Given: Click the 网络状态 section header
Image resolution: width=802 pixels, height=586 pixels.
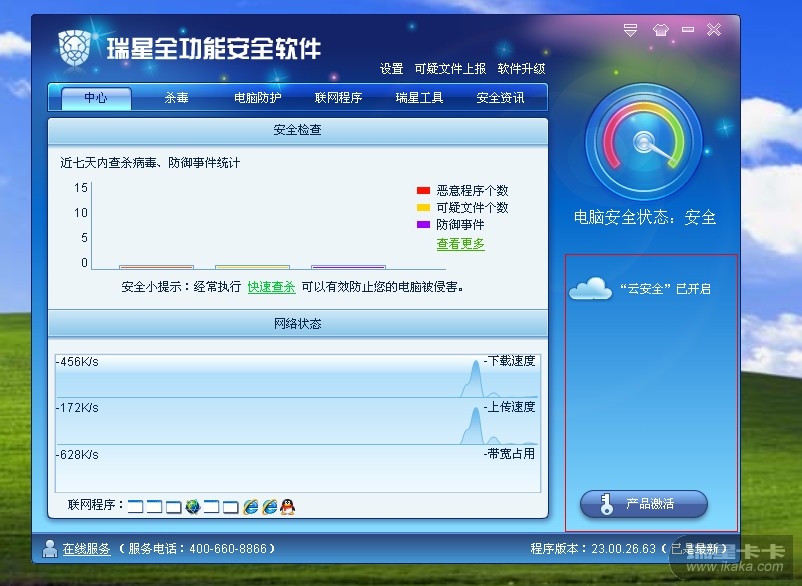Looking at the screenshot, I should pos(298,324).
